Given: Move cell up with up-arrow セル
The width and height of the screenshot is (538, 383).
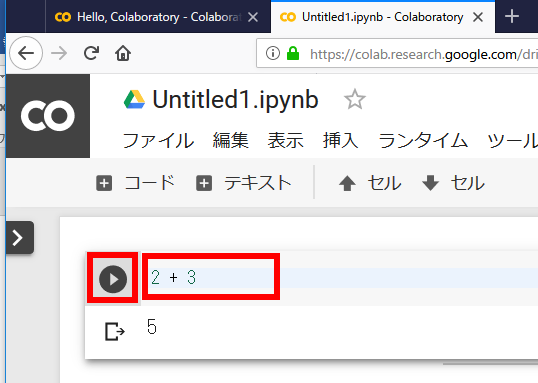Looking at the screenshot, I should (x=370, y=183).
